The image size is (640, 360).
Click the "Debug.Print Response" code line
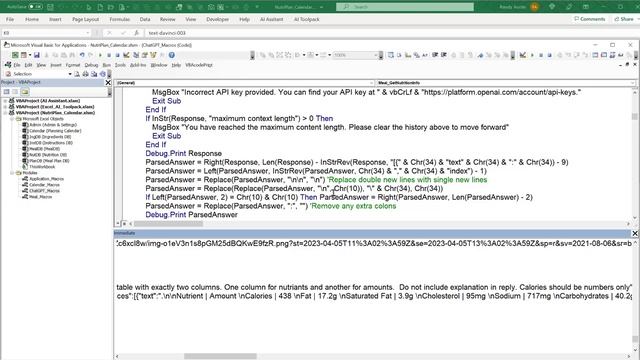[x=184, y=153]
